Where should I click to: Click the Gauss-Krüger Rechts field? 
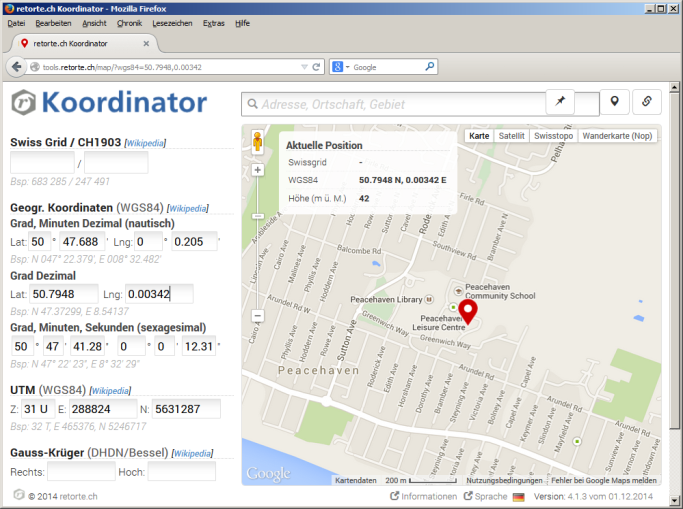81,472
